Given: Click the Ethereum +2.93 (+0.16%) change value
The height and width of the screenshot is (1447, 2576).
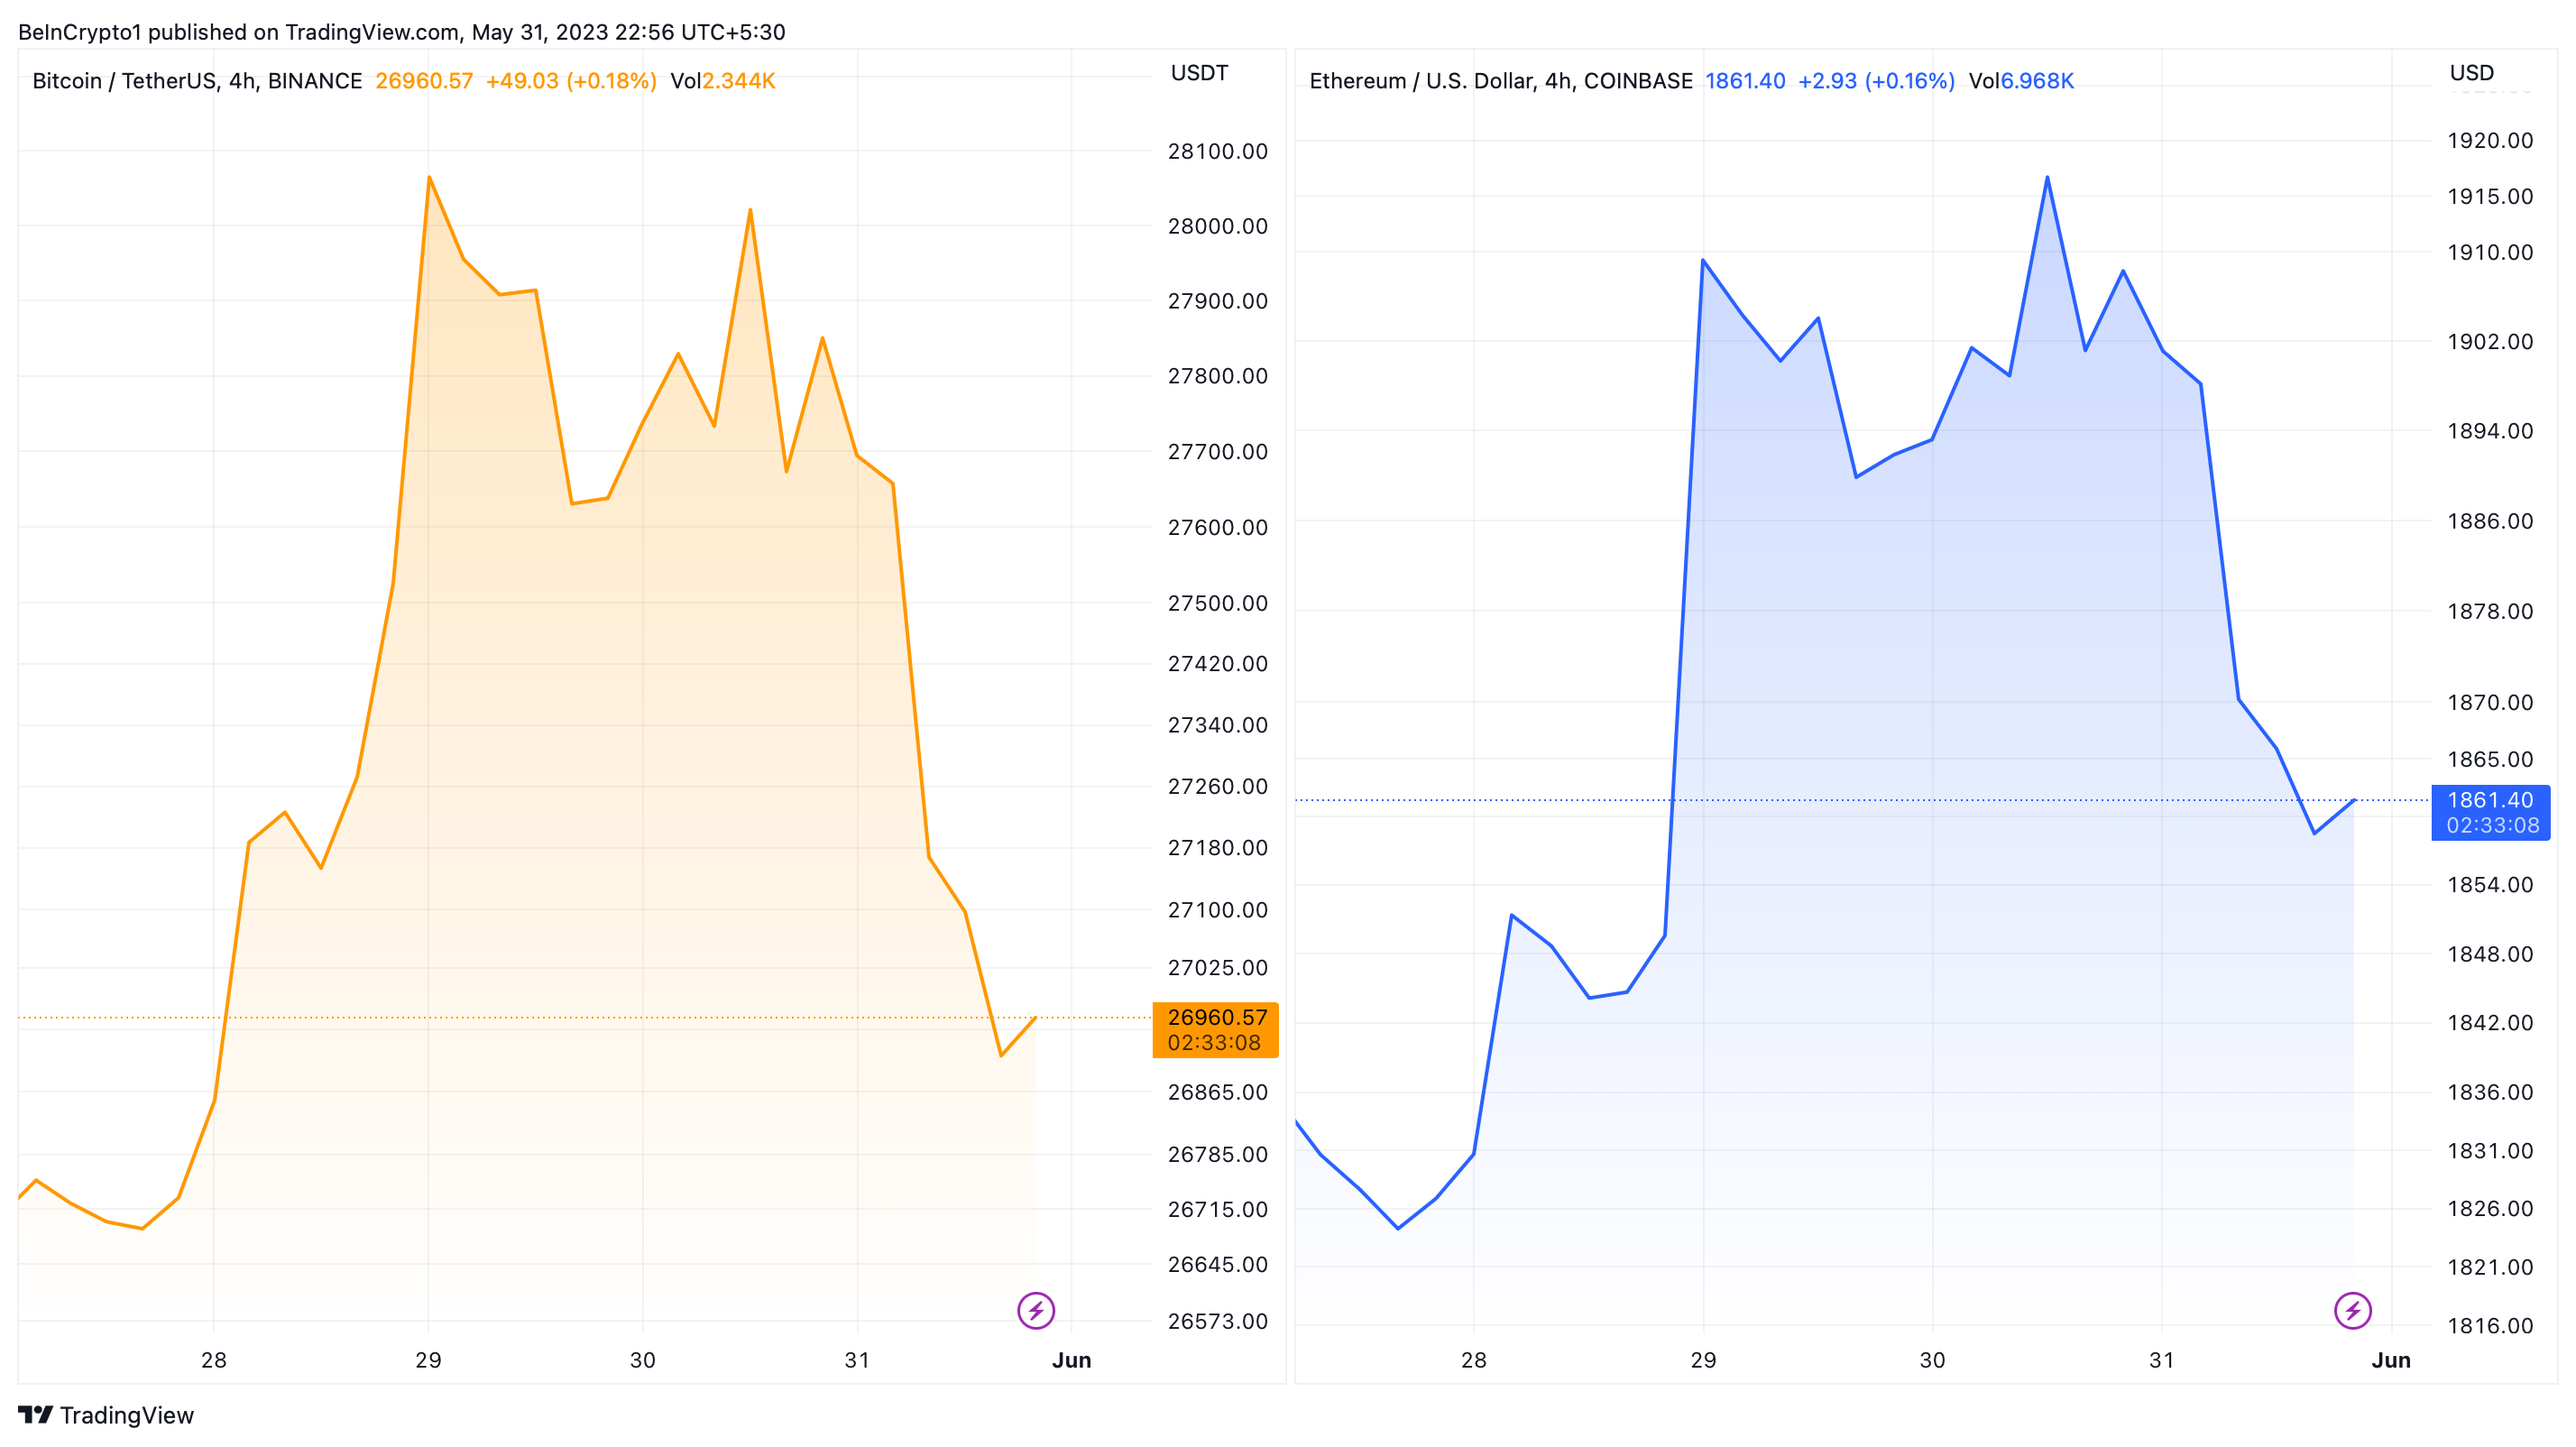Looking at the screenshot, I should [x=1876, y=81].
